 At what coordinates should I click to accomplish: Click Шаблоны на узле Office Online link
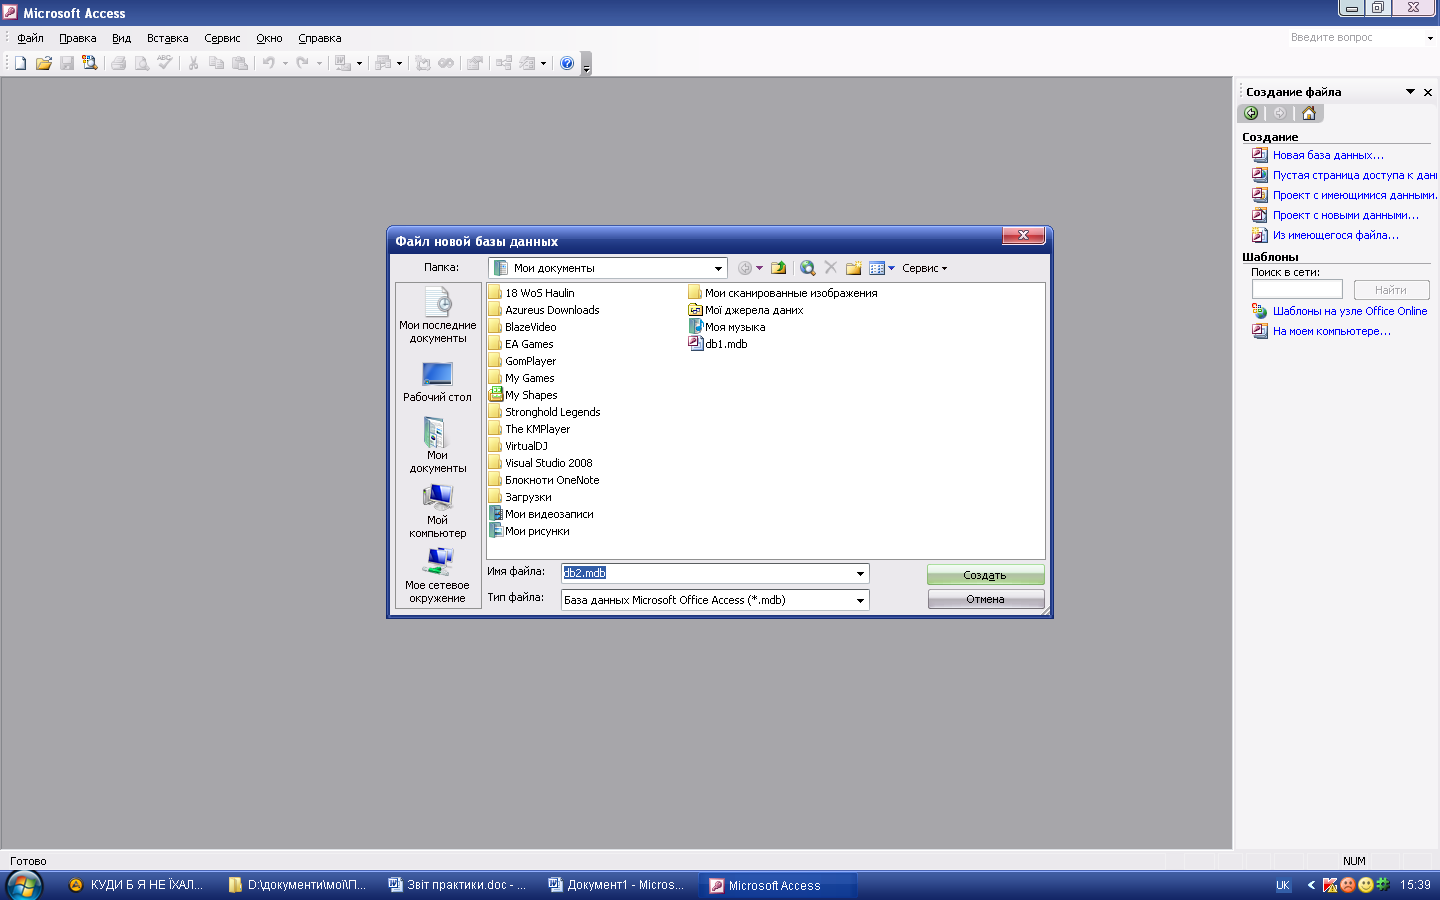pos(1350,311)
